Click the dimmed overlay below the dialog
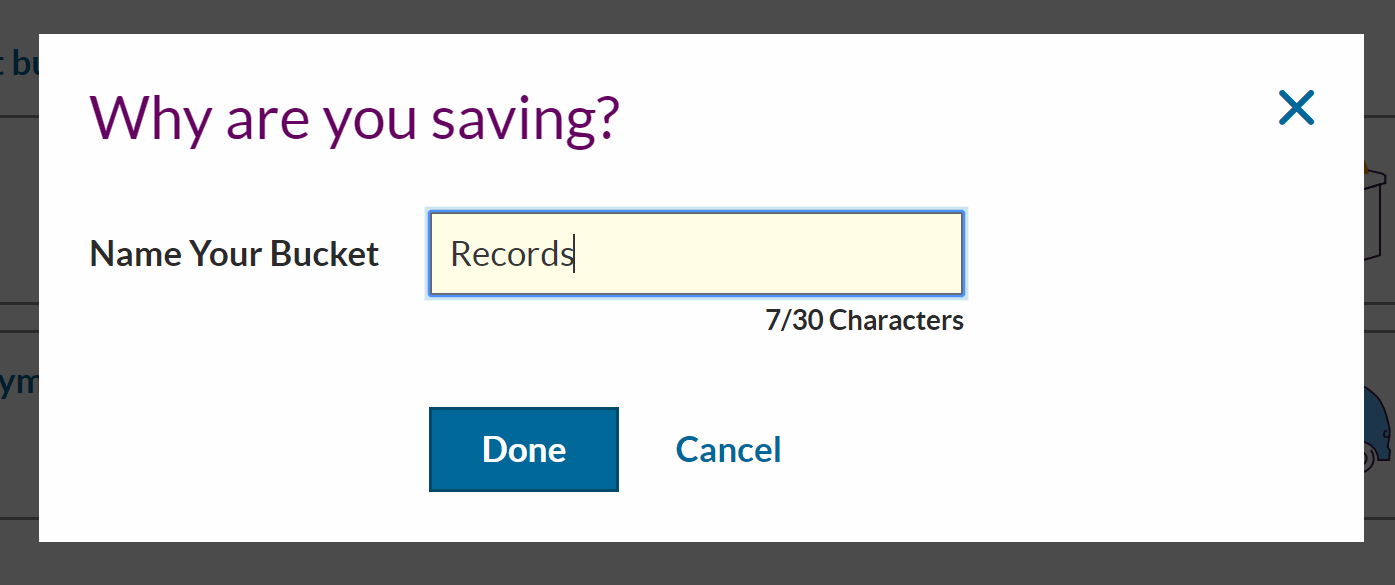This screenshot has width=1395, height=585. click(x=700, y=565)
